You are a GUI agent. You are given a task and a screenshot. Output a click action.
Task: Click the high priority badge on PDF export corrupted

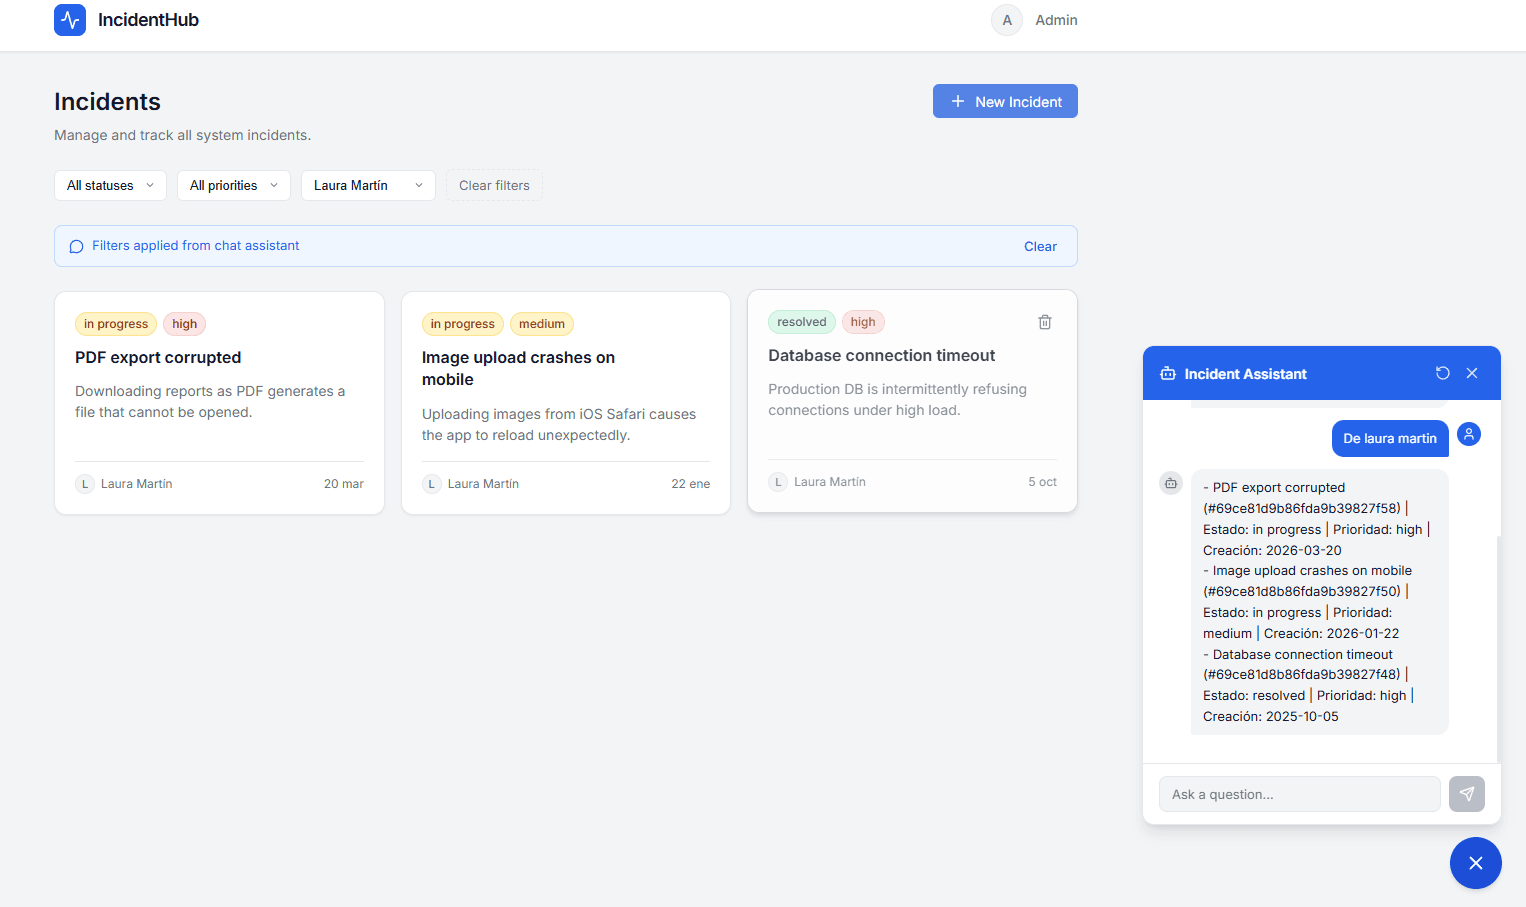click(184, 323)
